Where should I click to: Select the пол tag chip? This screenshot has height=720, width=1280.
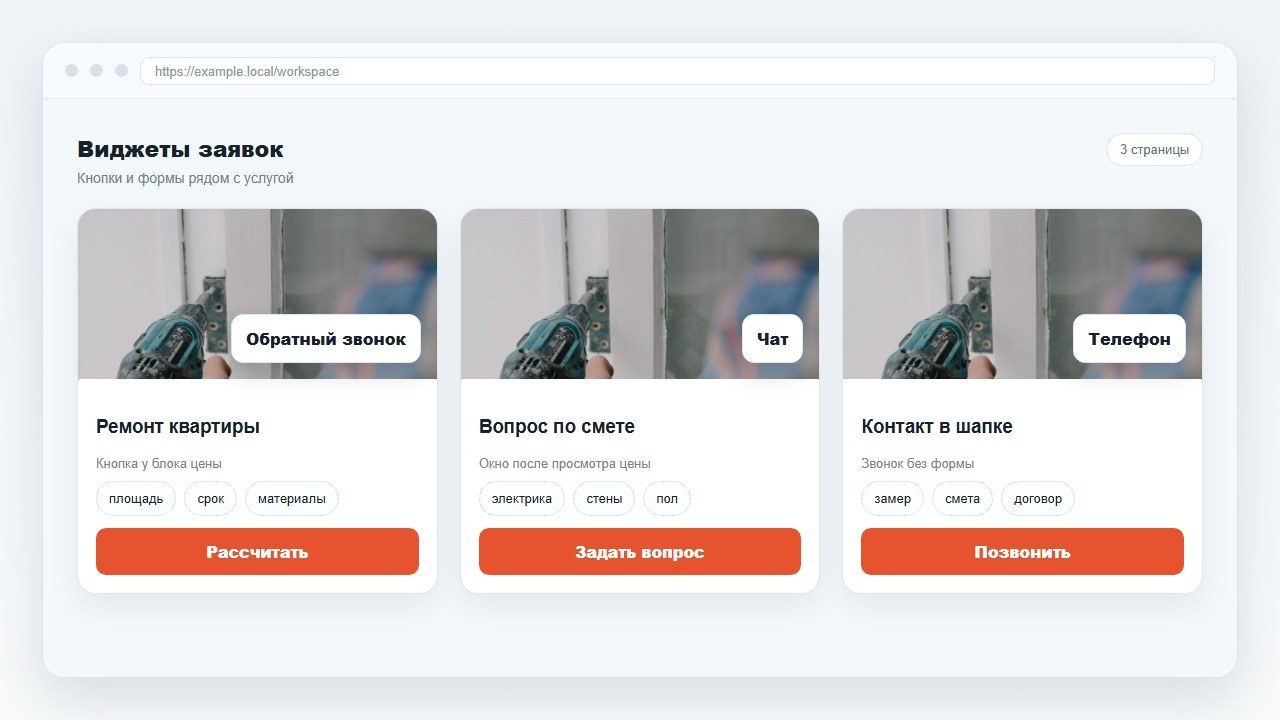pyautogui.click(x=667, y=498)
